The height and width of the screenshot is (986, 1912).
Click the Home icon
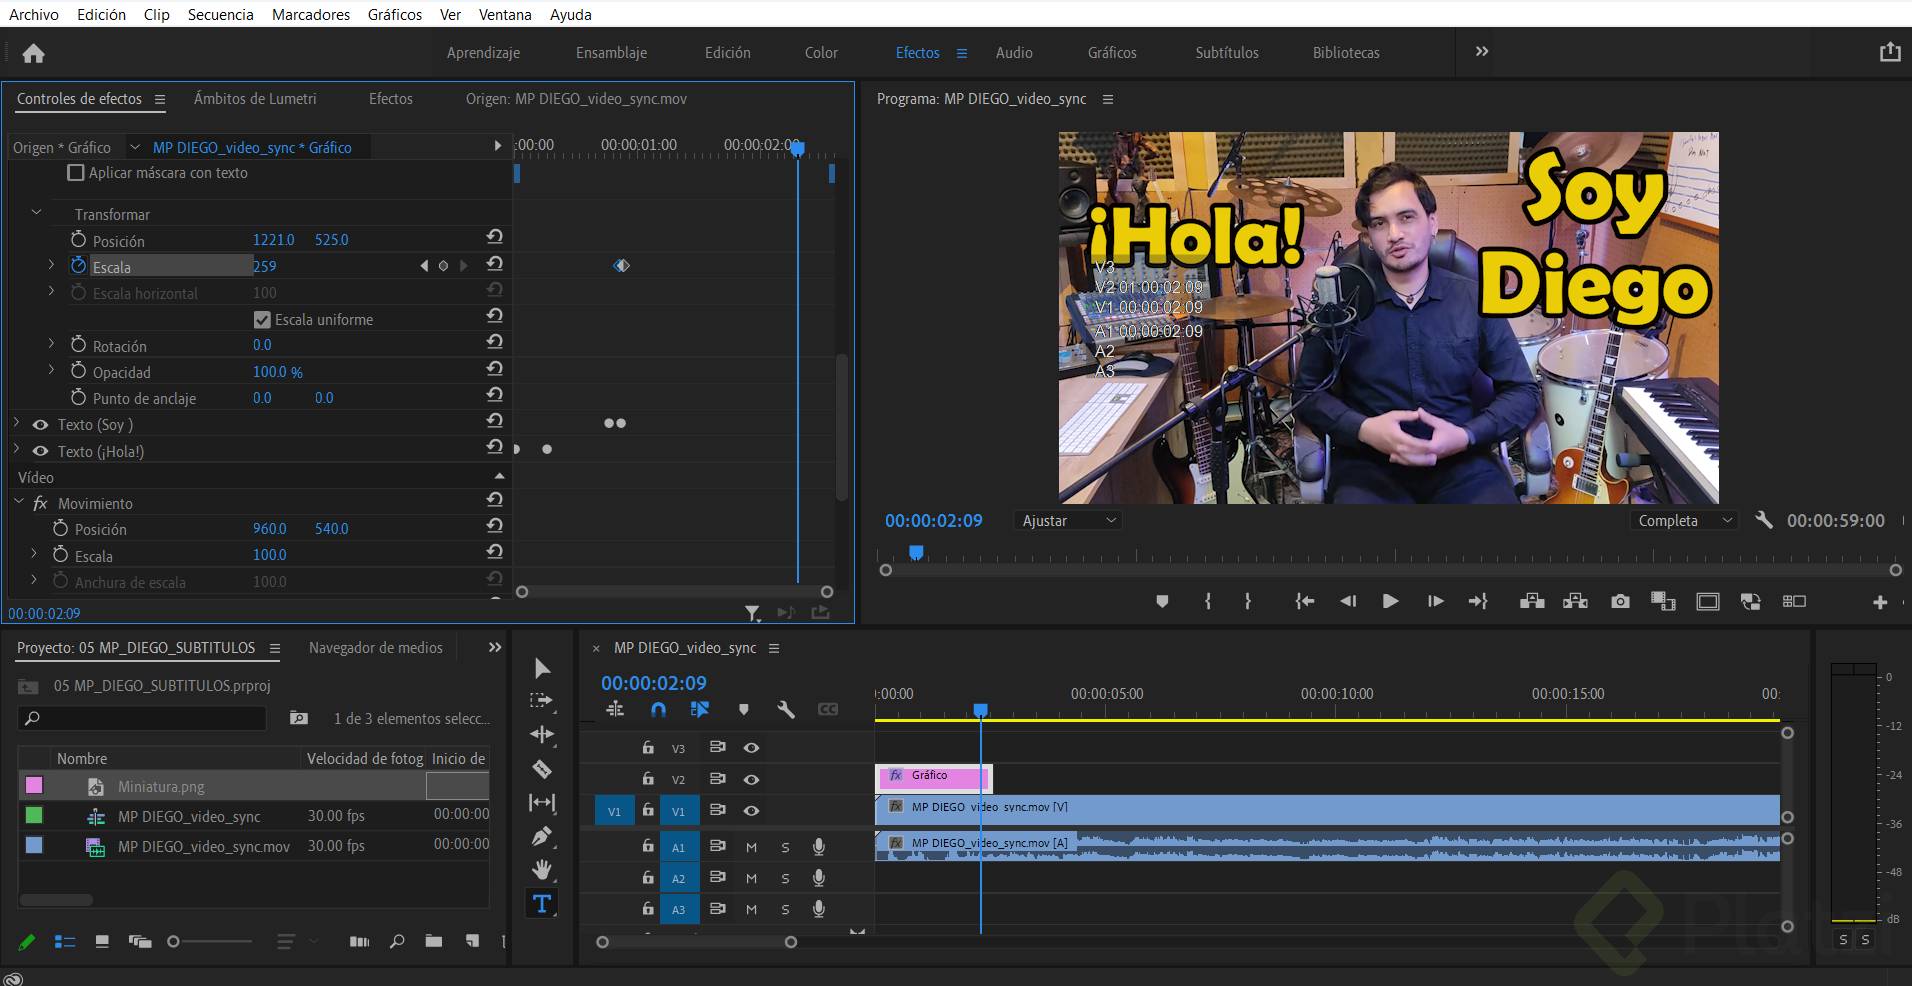(x=33, y=54)
